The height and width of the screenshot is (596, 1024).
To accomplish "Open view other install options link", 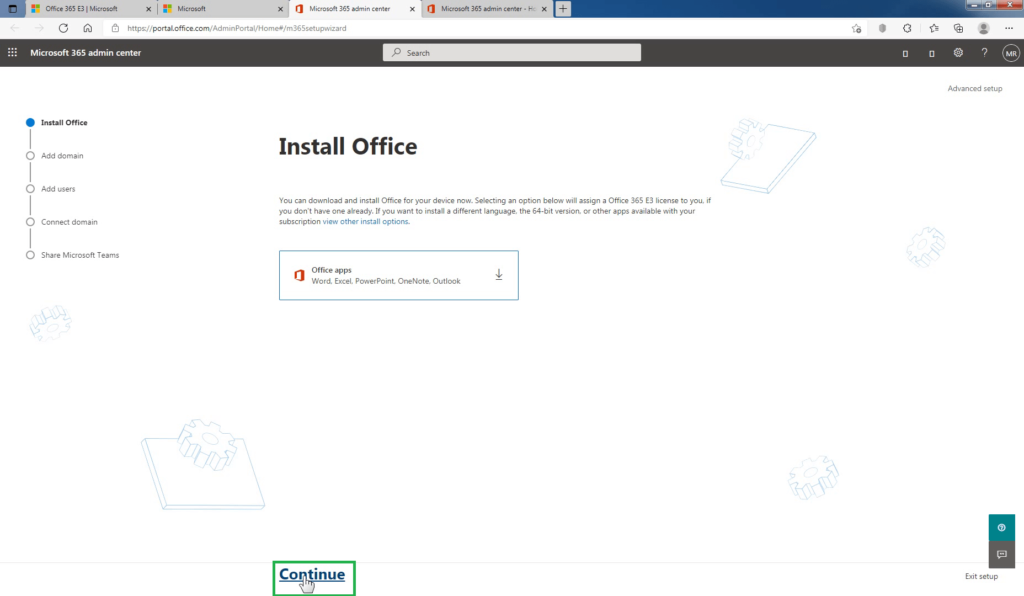I will 366,222.
